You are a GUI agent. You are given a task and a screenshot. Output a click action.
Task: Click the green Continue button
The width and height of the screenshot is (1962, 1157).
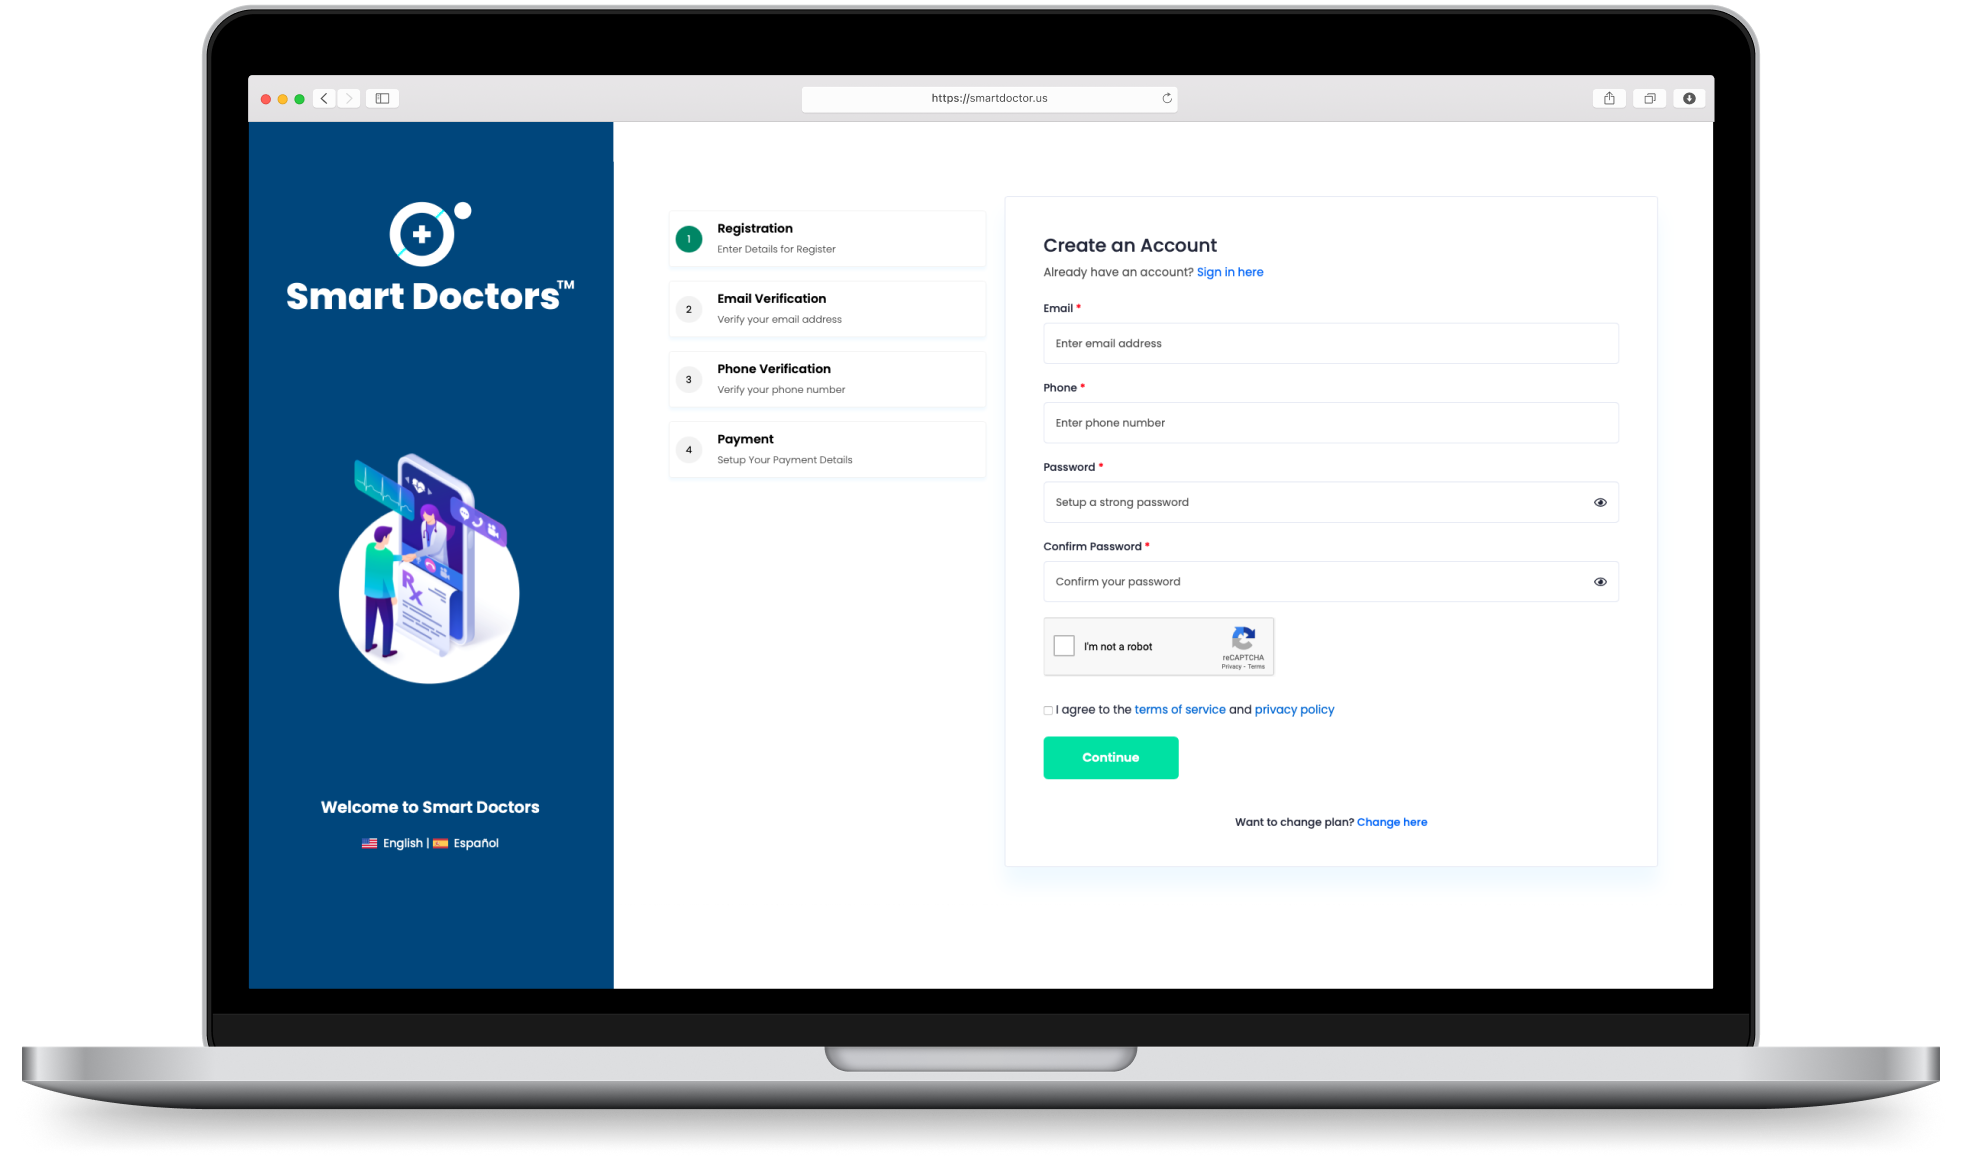tap(1111, 756)
